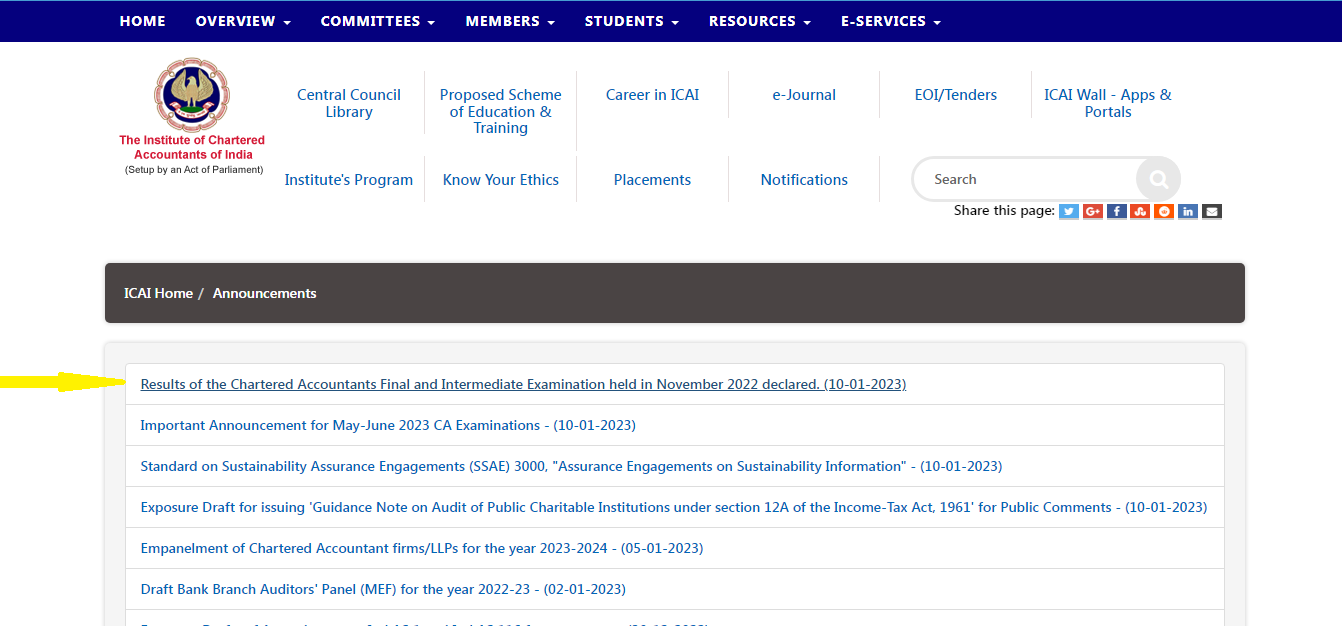Click 'The Institute of Chartered Accountants of India' text
The image size is (1342, 626).
[x=192, y=147]
